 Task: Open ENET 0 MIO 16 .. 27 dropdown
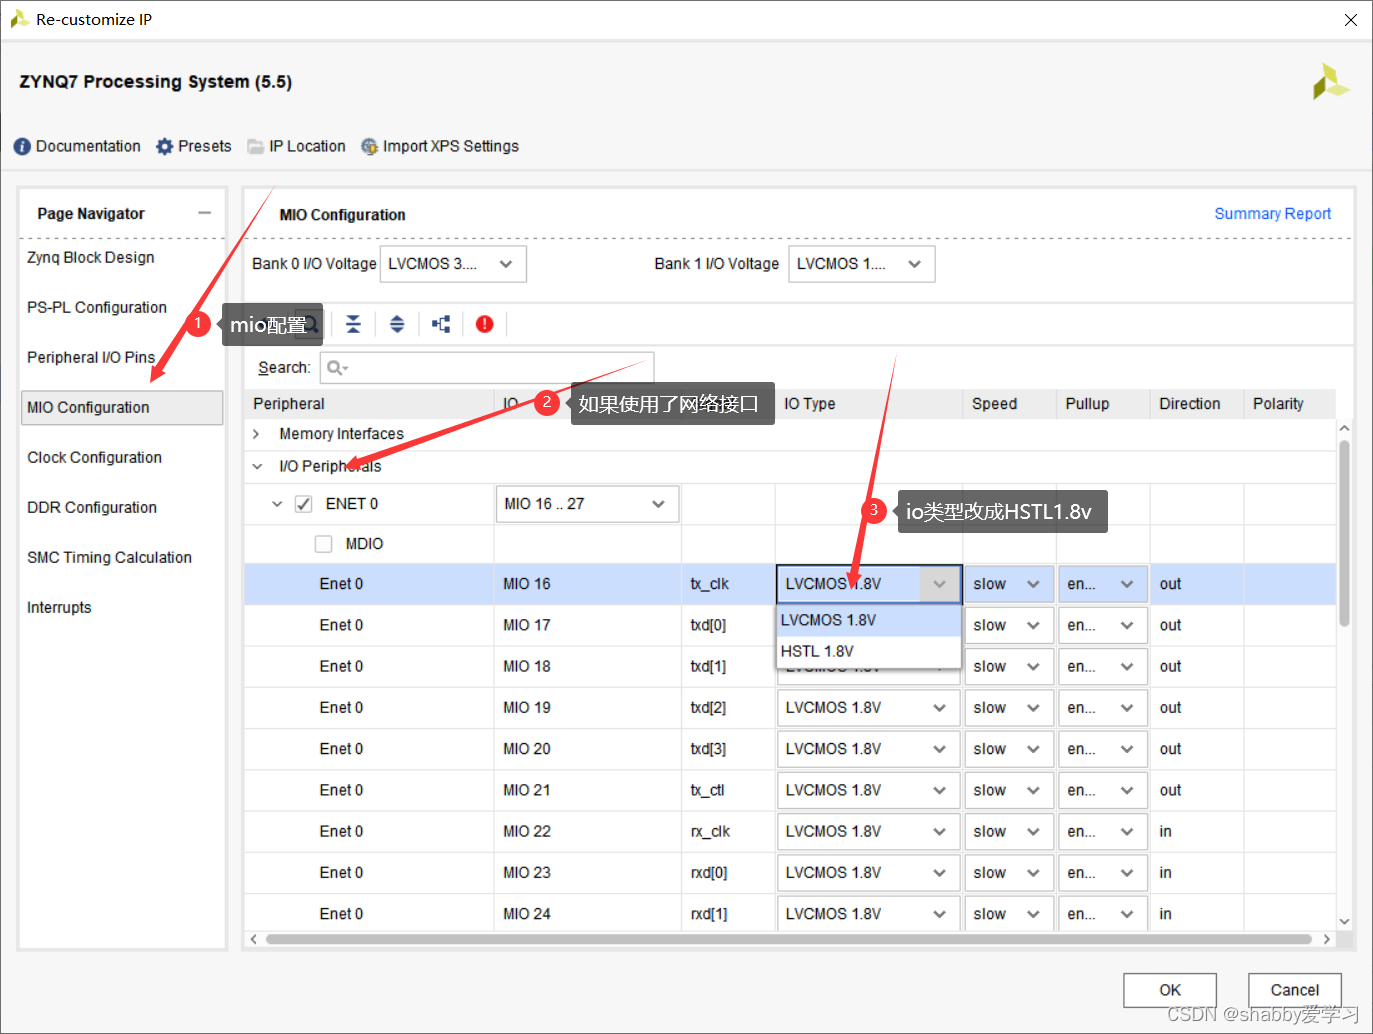pyautogui.click(x=587, y=504)
